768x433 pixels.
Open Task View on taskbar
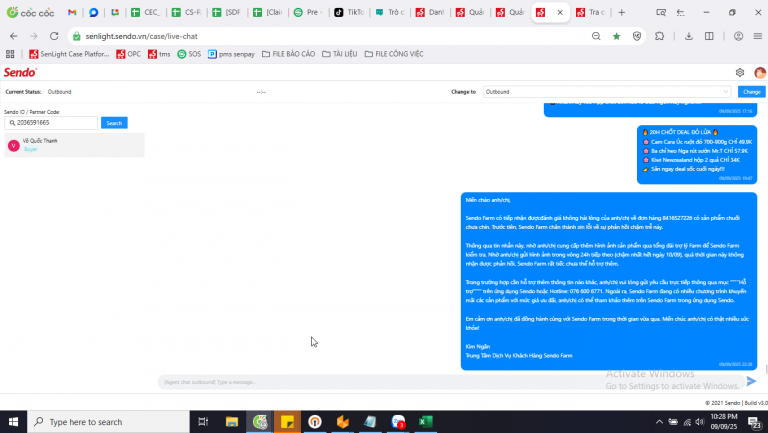[203, 422]
